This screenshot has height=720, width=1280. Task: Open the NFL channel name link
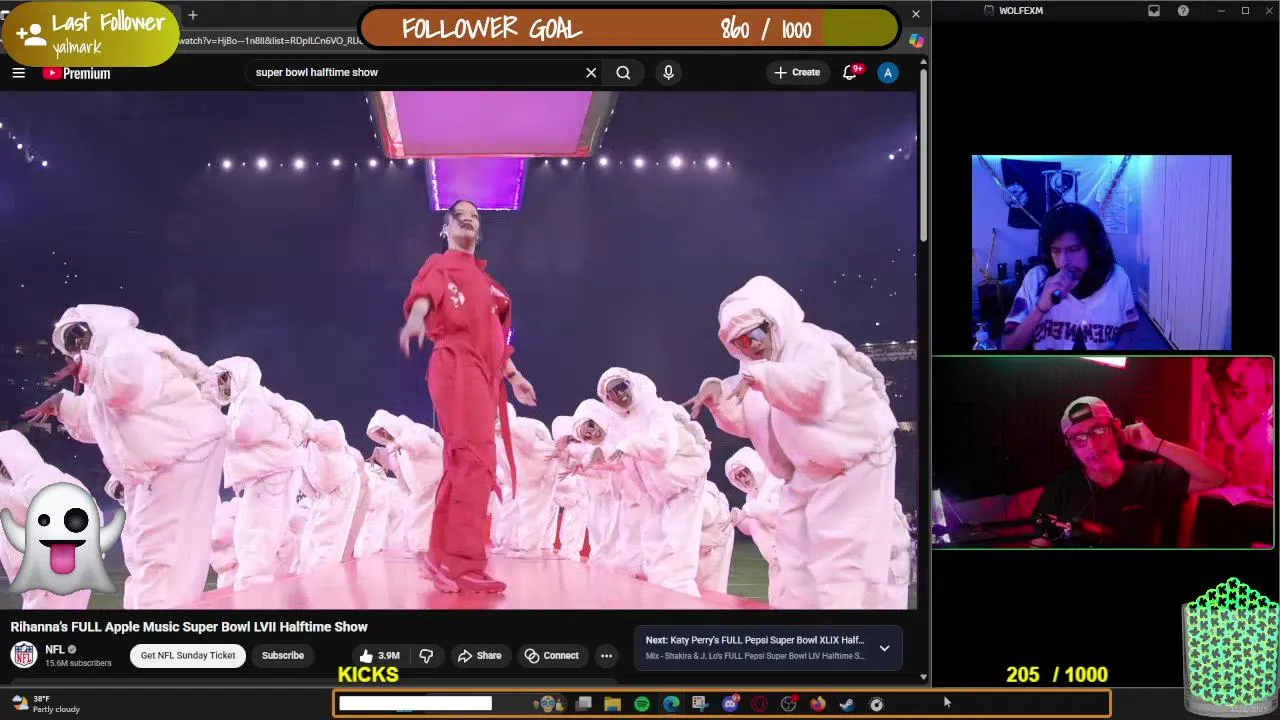coord(54,649)
